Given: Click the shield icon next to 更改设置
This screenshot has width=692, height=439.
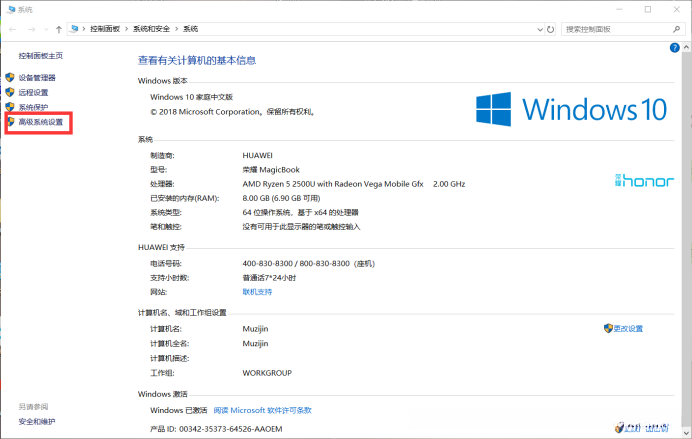Looking at the screenshot, I should [x=608, y=328].
